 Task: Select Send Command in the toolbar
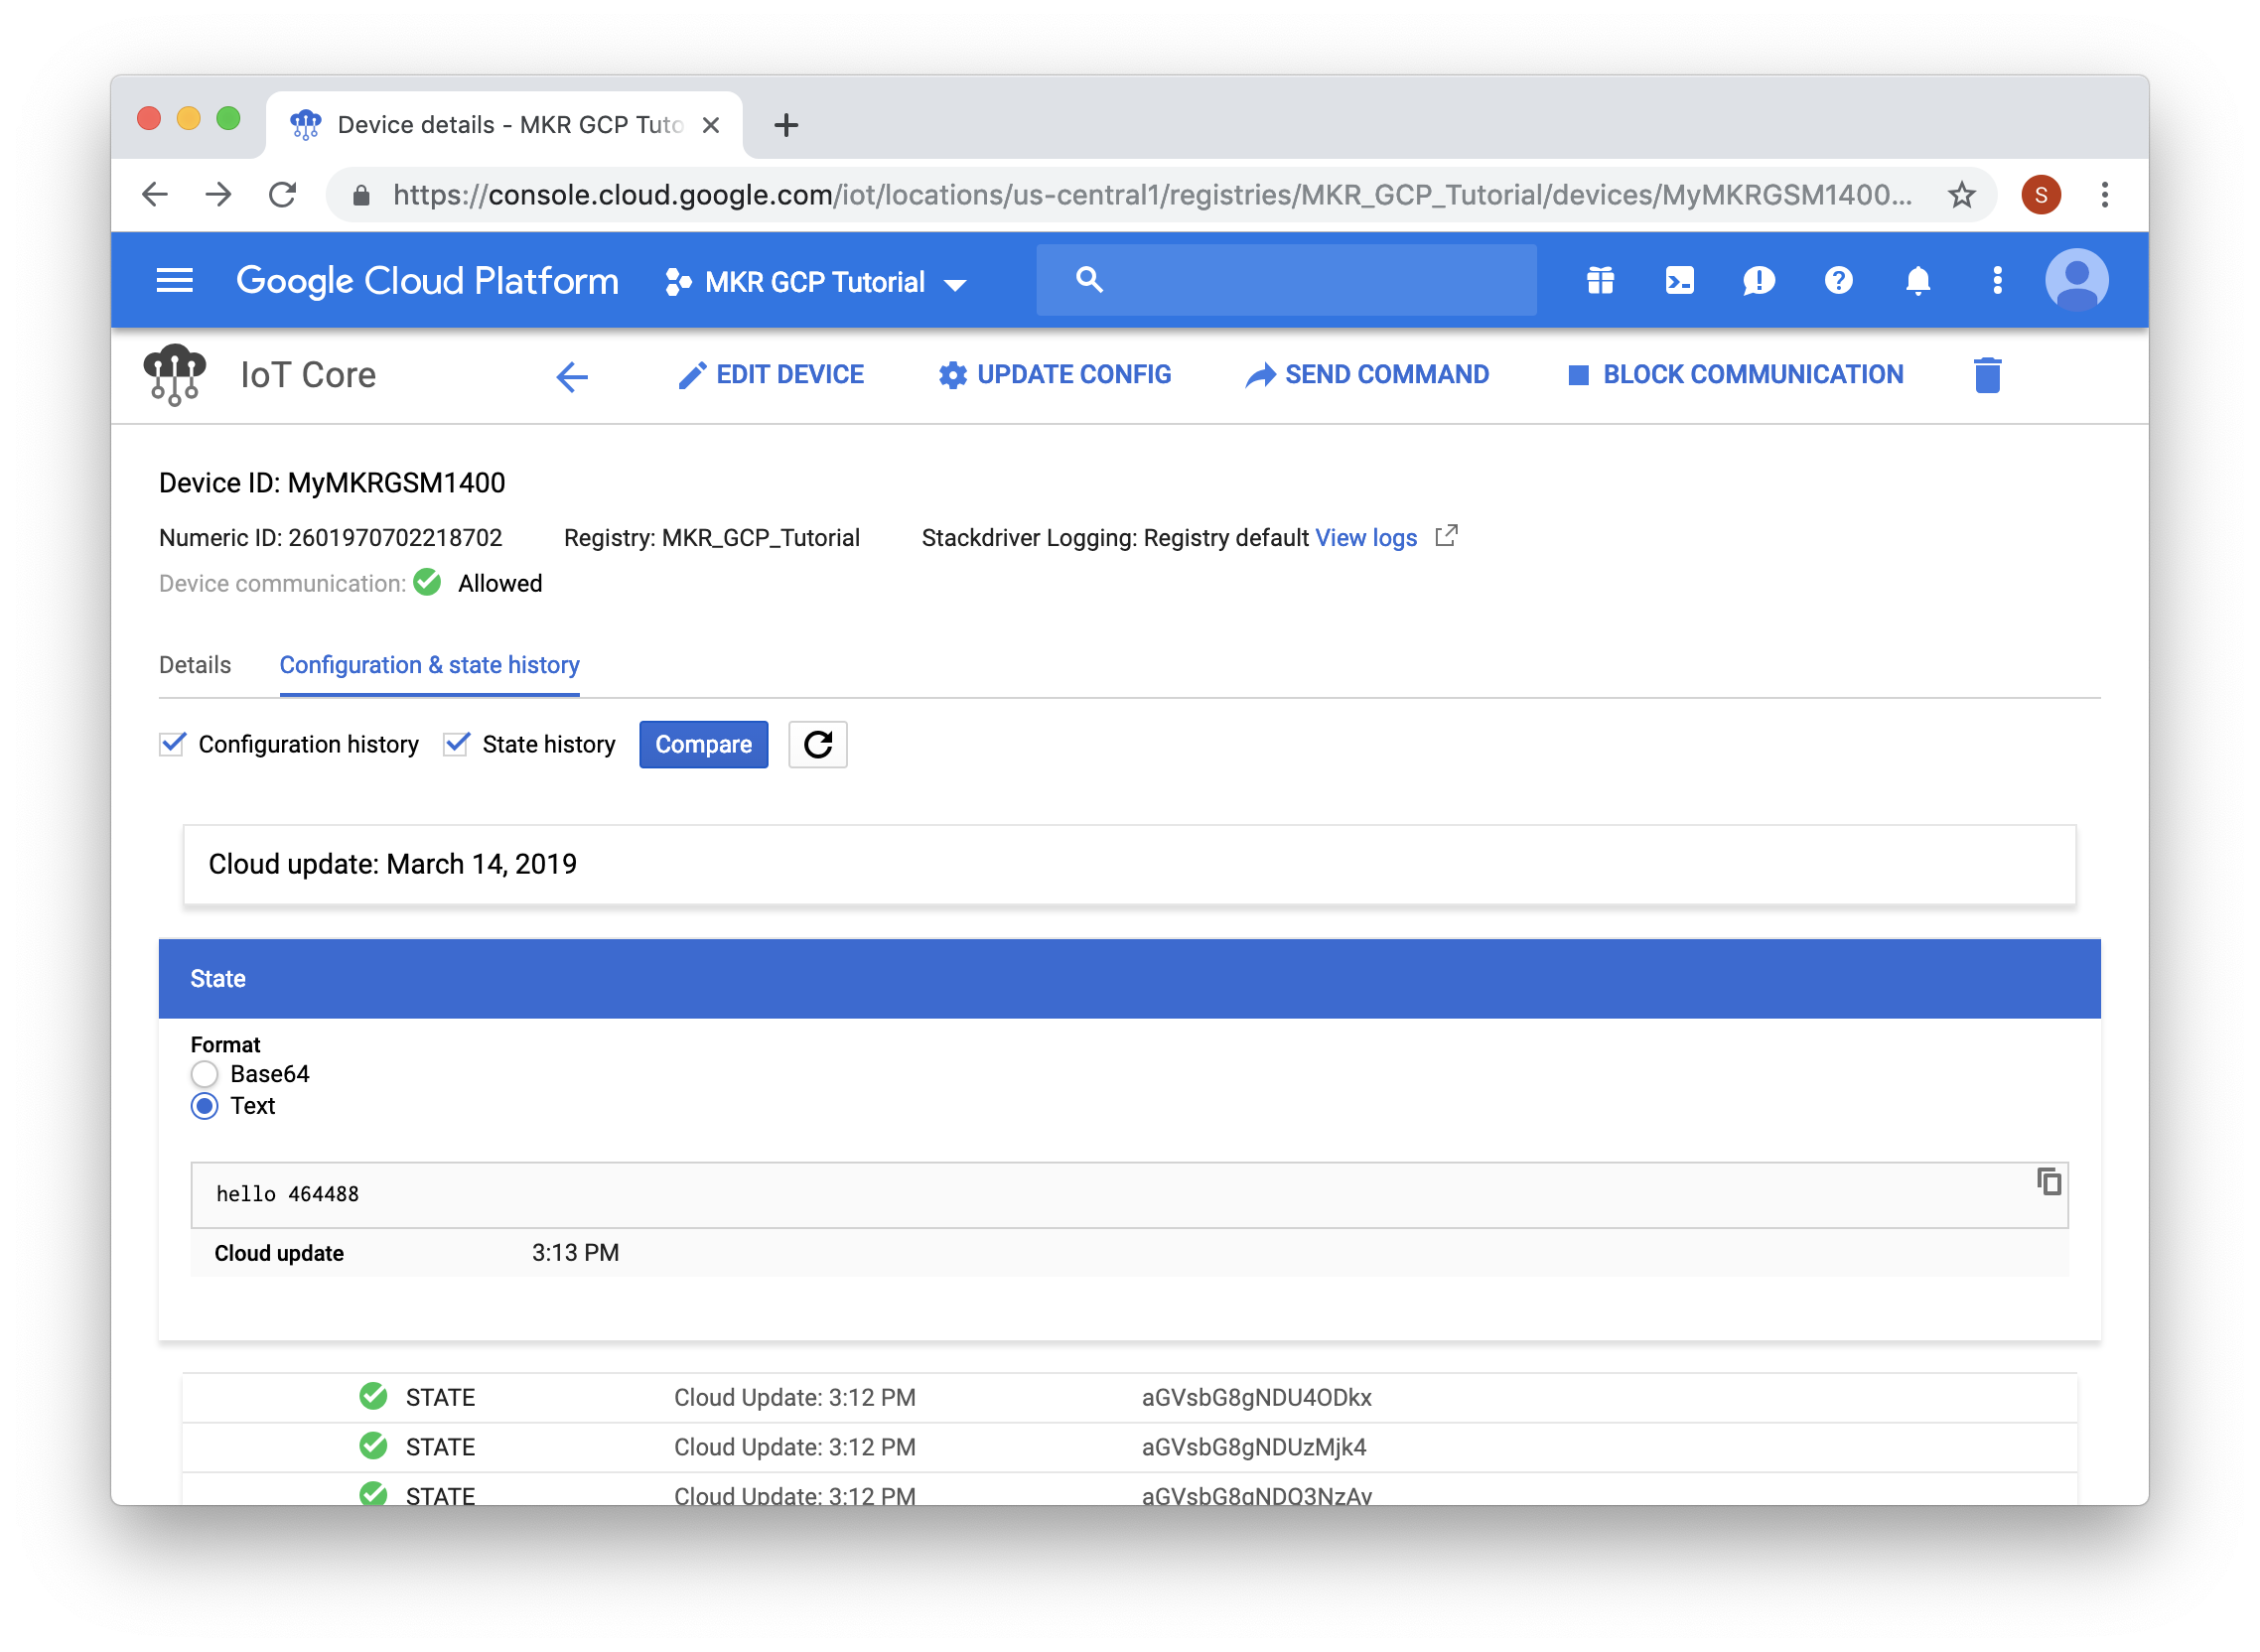[x=1368, y=375]
